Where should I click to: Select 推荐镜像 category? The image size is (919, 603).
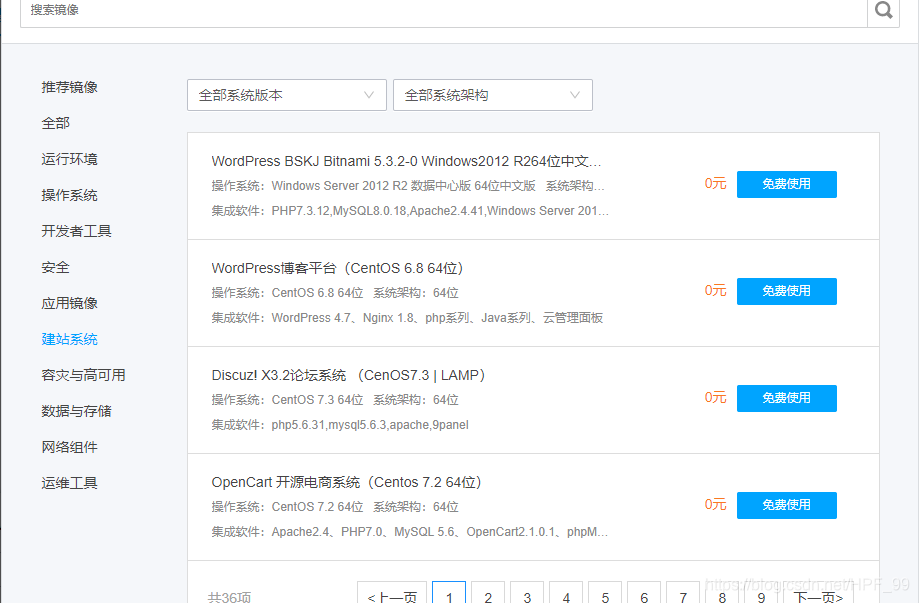[x=69, y=87]
